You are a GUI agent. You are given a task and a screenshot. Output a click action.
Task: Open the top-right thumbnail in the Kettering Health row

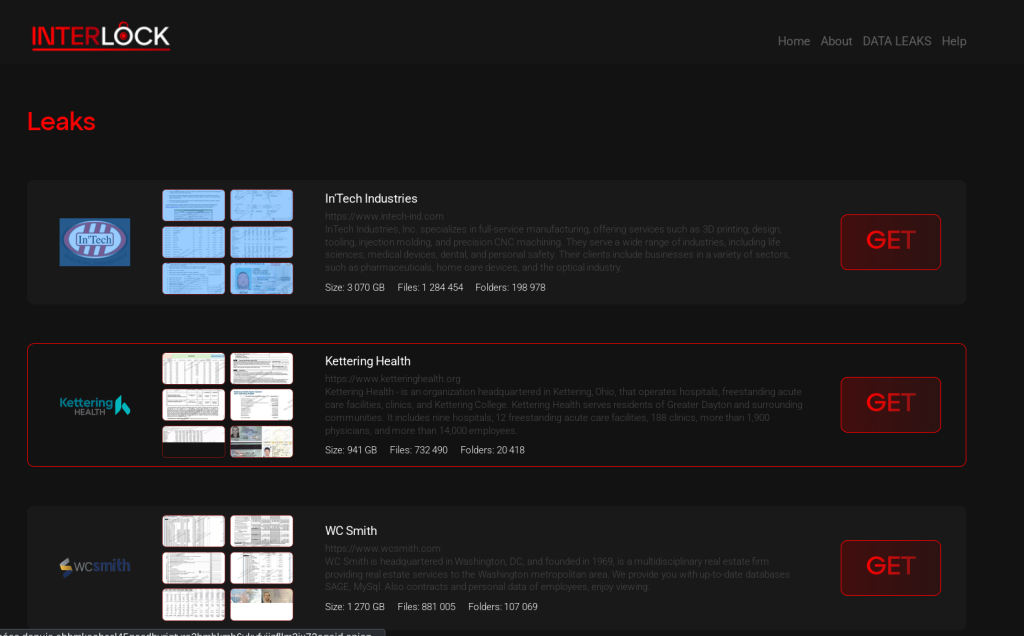(x=261, y=369)
